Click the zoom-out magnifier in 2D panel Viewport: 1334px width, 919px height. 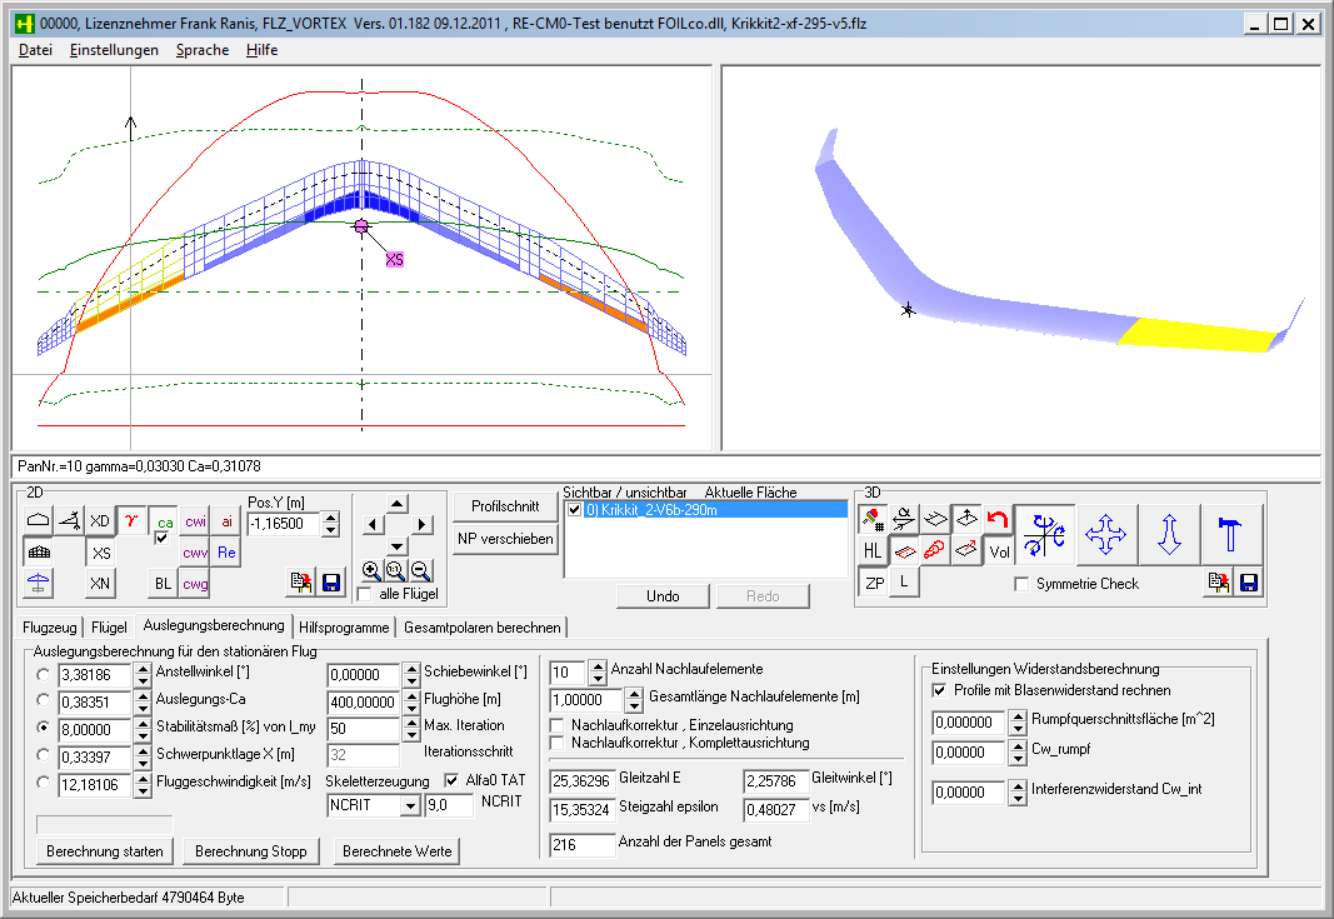(421, 571)
